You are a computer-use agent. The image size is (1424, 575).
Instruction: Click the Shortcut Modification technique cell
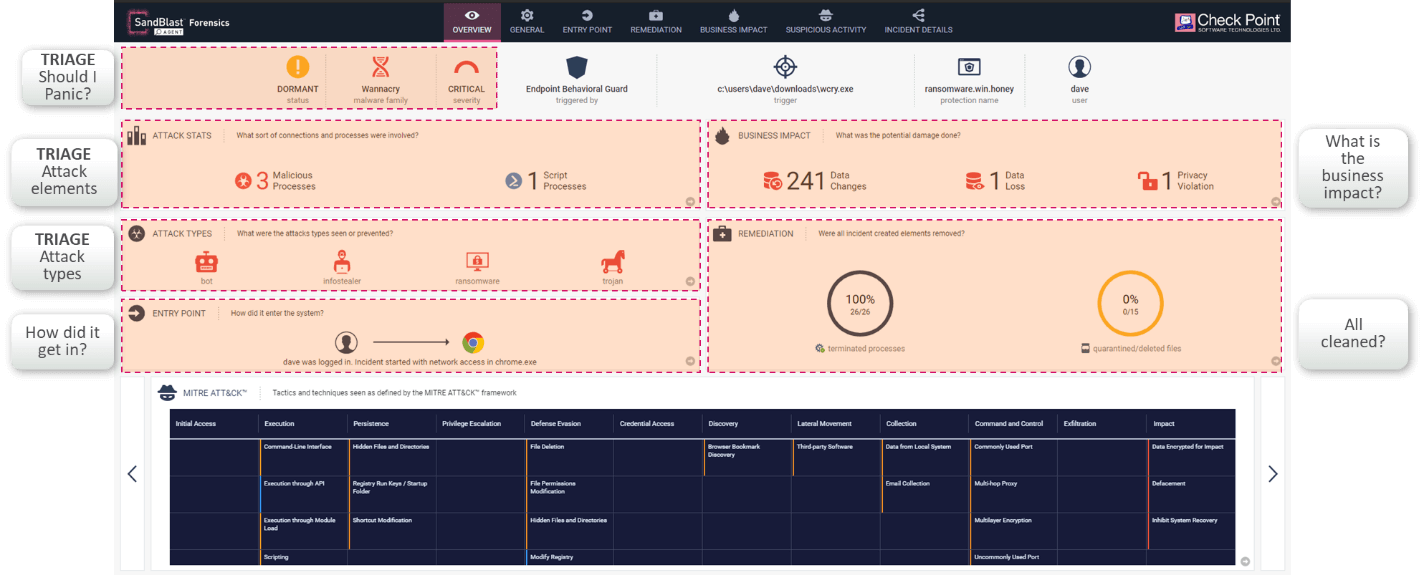point(392,531)
